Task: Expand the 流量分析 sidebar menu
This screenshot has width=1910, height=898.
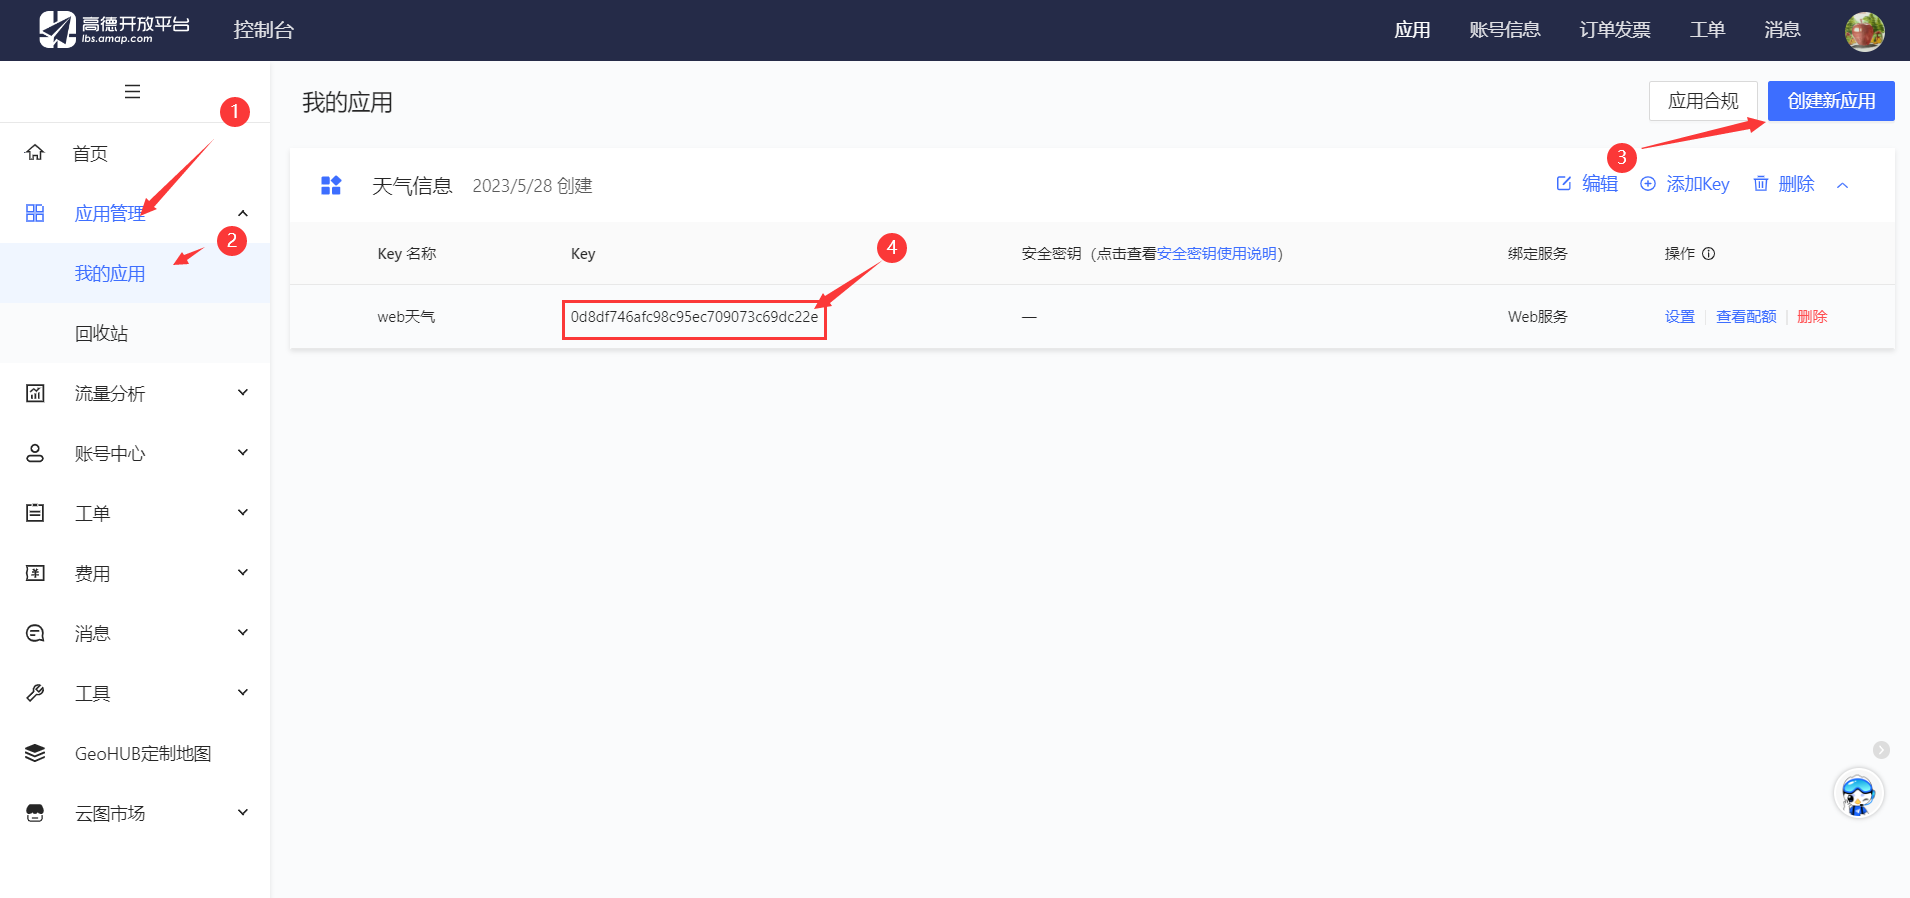Action: click(x=242, y=393)
